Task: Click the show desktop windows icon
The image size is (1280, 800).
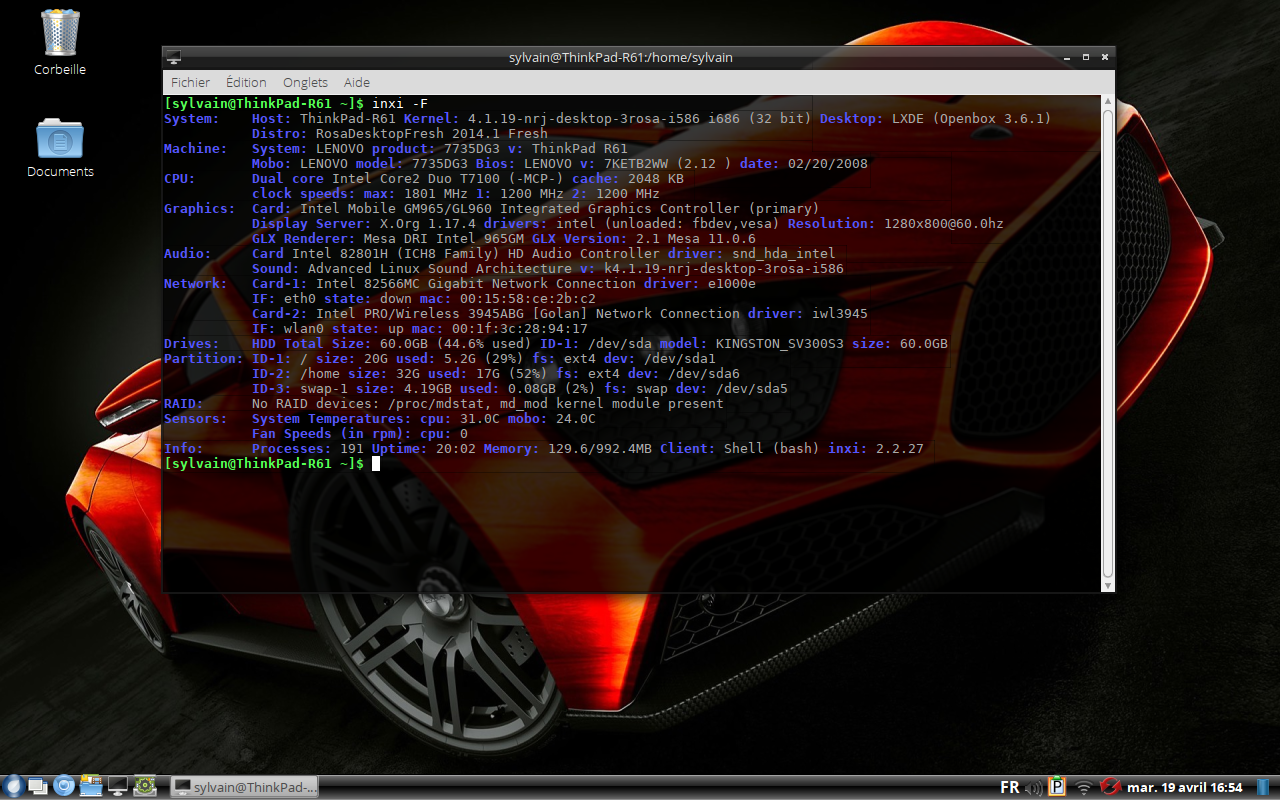Action: tap(39, 787)
